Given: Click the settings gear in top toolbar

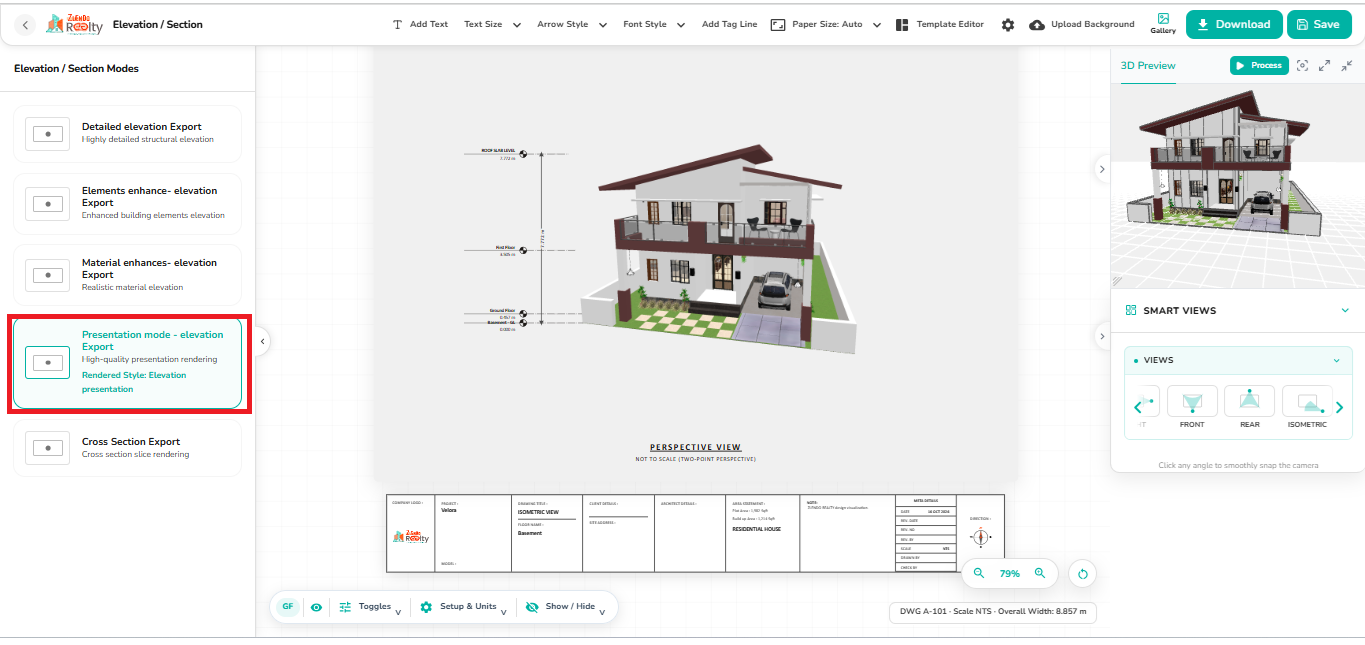Looking at the screenshot, I should pos(1008,25).
